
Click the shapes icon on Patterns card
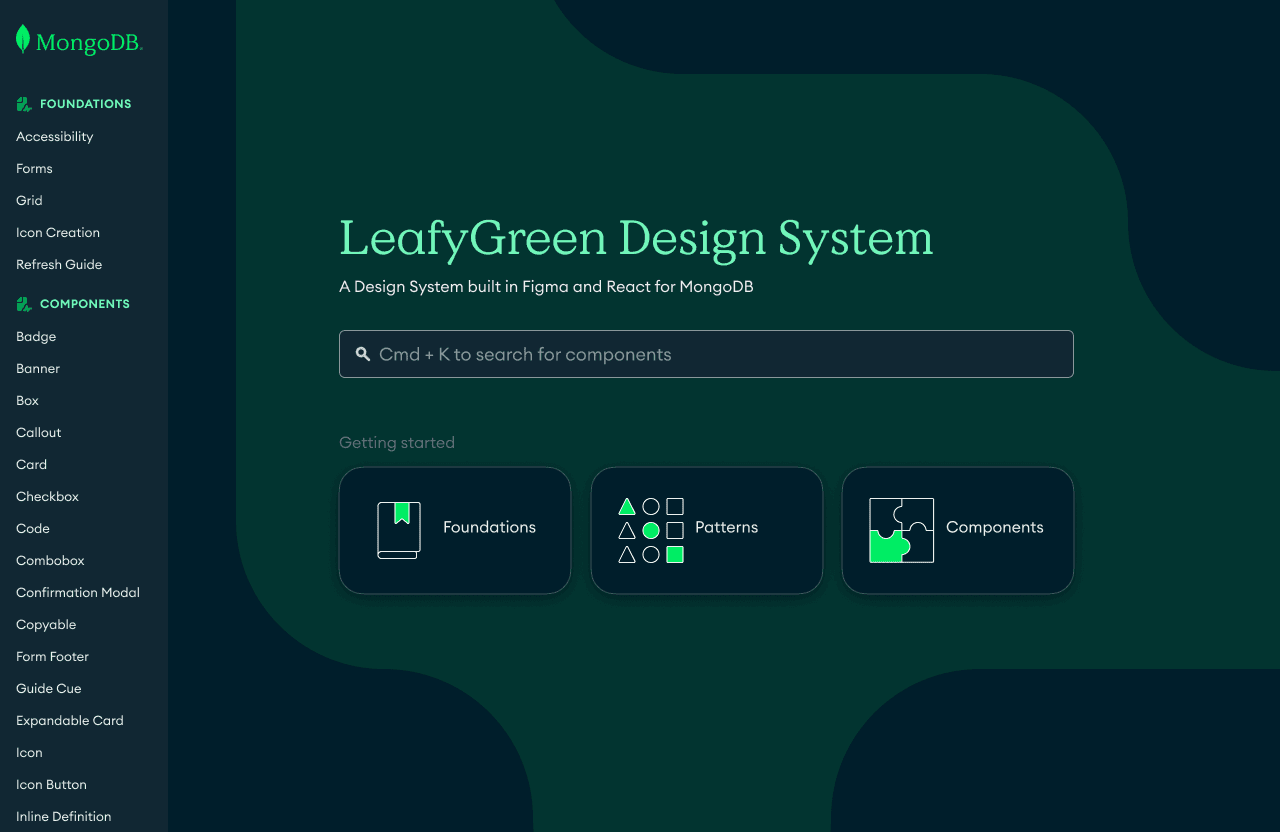651,530
